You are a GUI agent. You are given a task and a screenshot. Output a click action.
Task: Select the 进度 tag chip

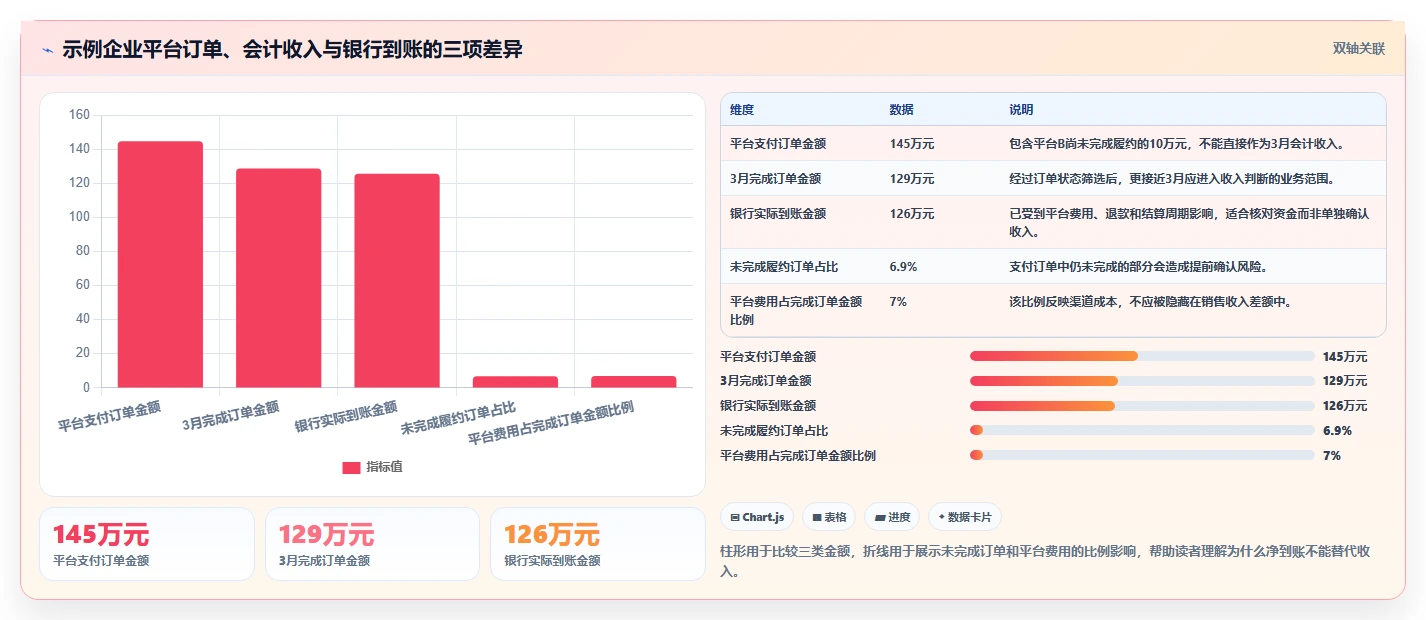click(x=892, y=517)
